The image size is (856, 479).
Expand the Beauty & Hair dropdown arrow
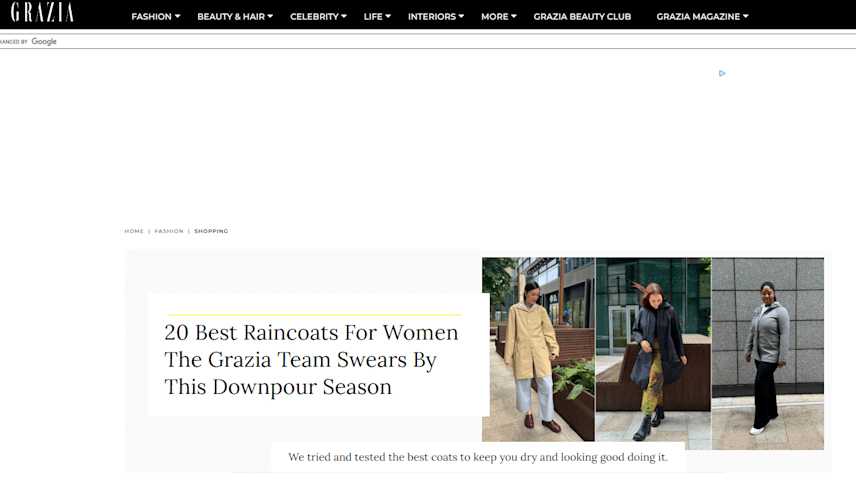270,16
